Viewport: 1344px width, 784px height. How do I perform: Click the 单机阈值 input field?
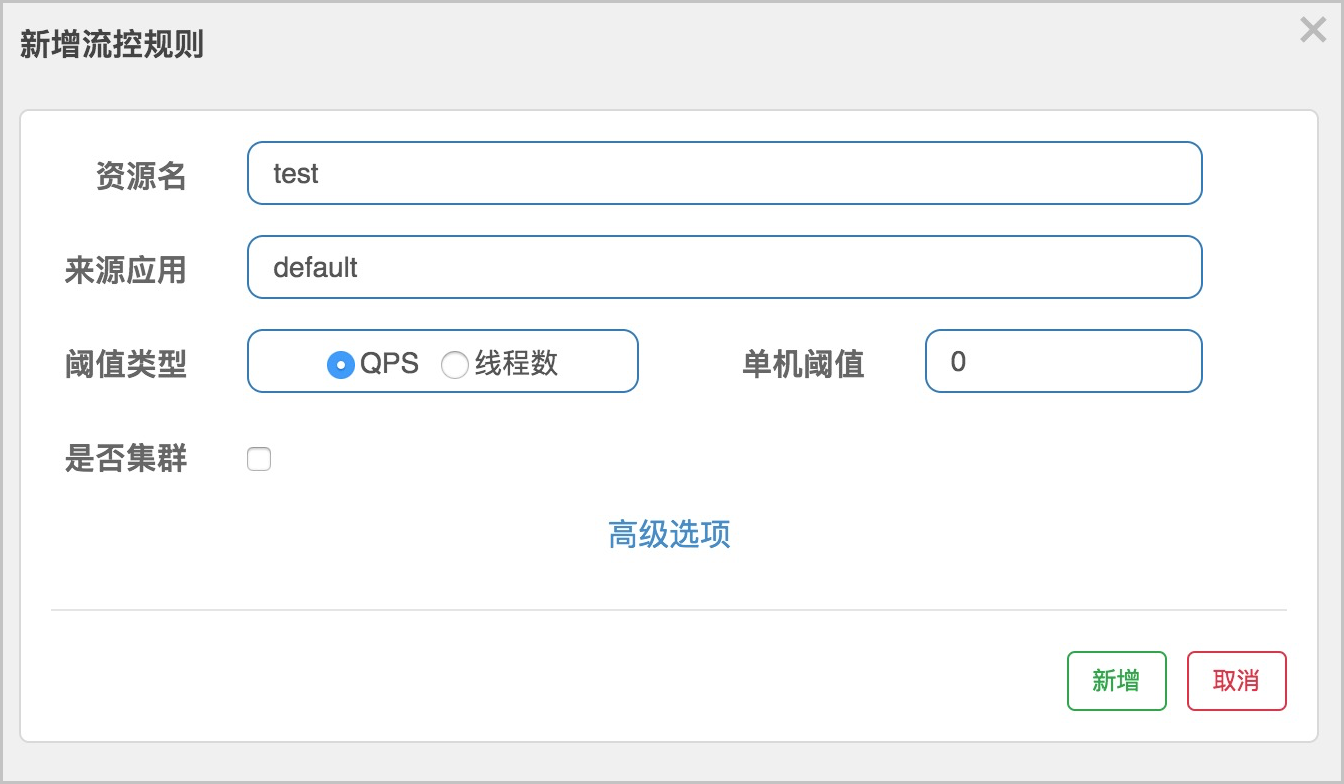pyautogui.click(x=1063, y=361)
